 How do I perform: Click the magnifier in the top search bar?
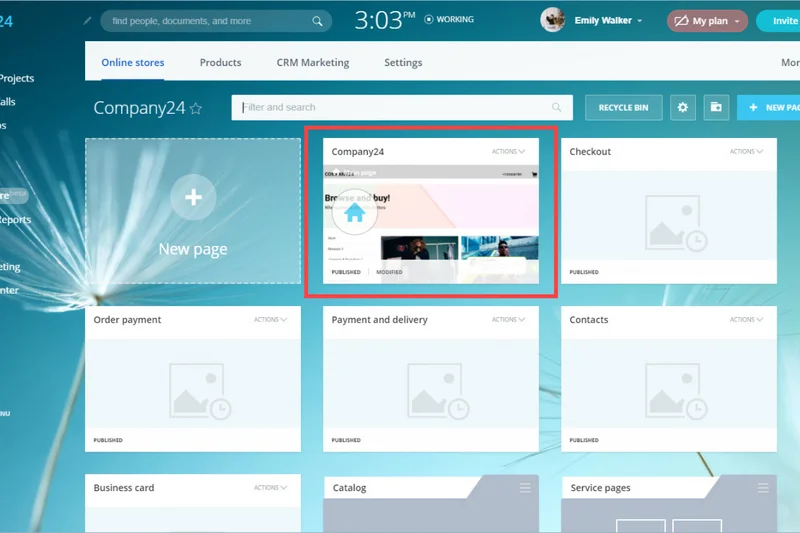pyautogui.click(x=318, y=21)
